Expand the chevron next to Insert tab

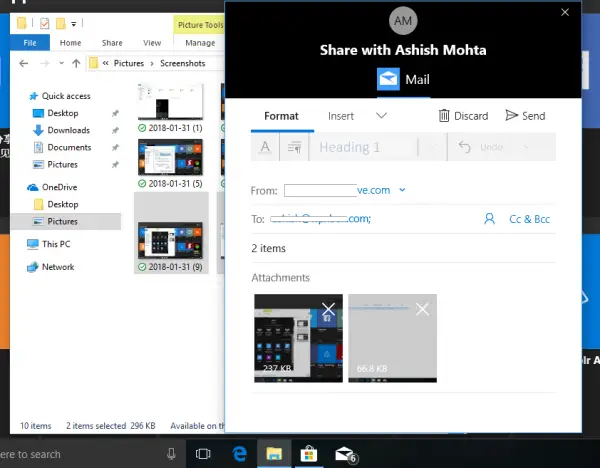click(x=381, y=115)
